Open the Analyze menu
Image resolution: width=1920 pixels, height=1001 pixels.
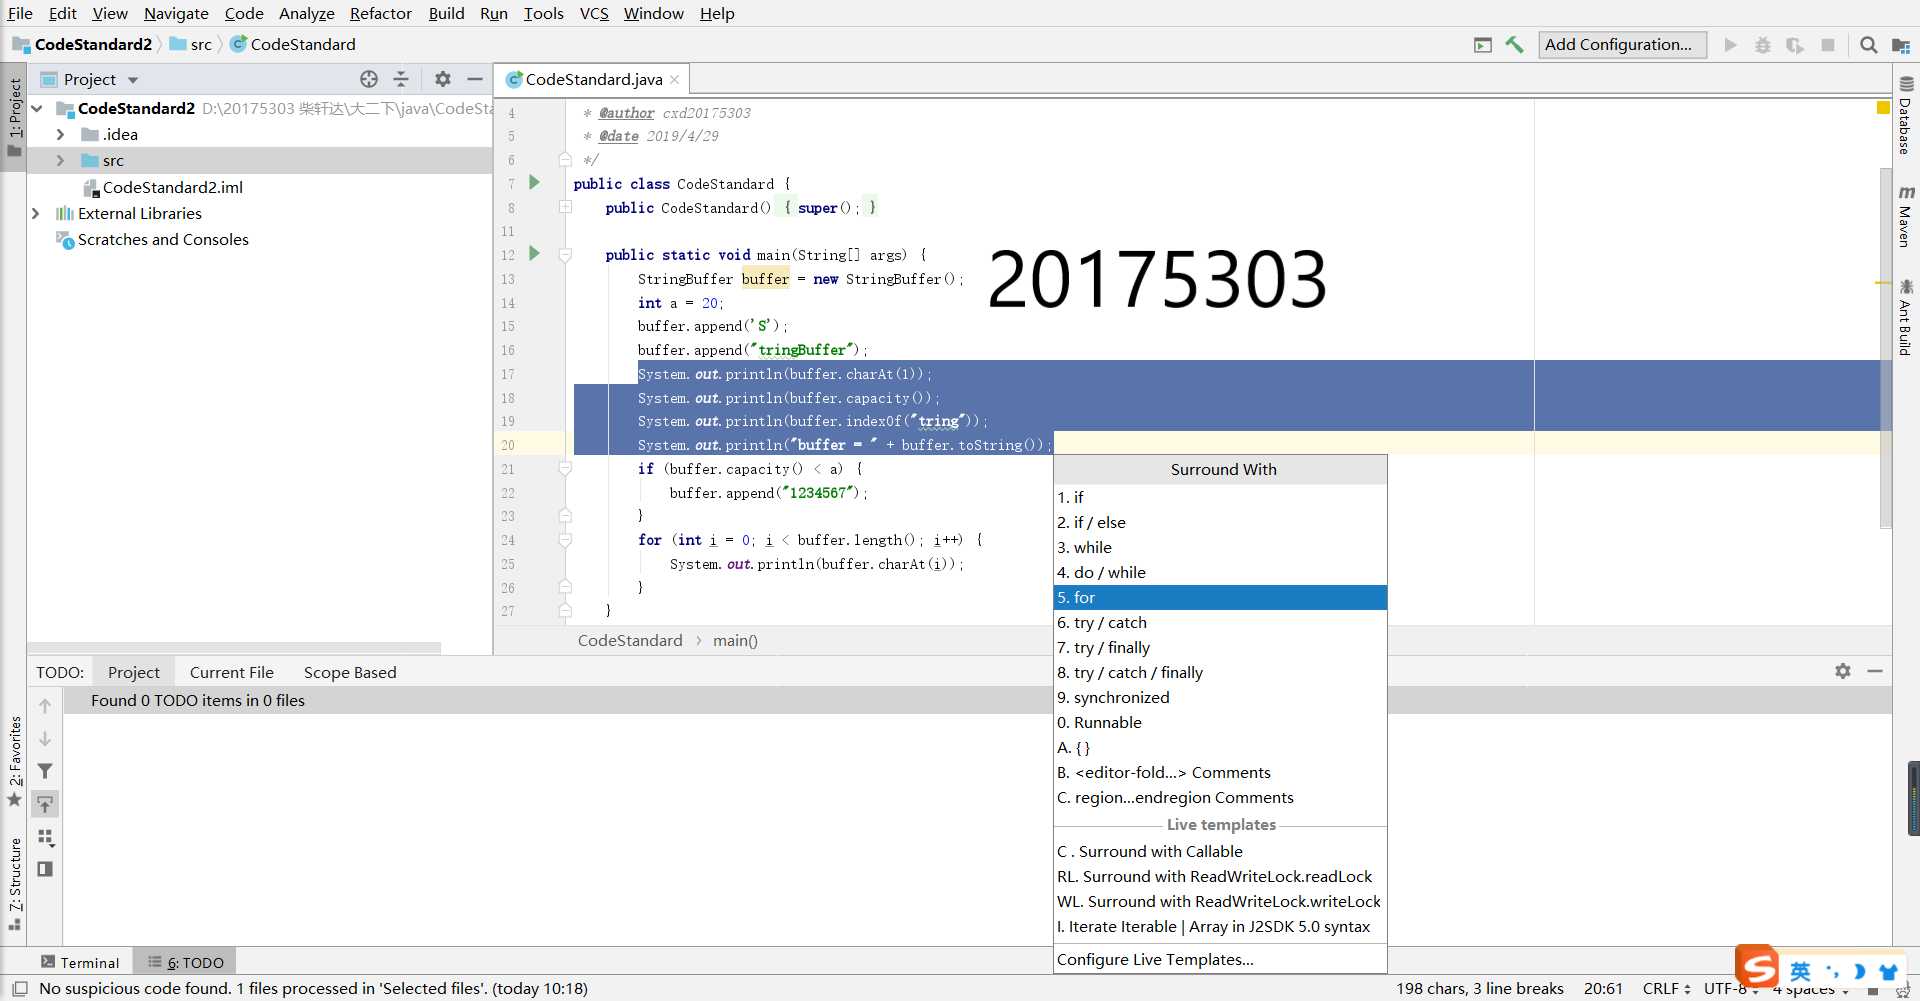(306, 13)
